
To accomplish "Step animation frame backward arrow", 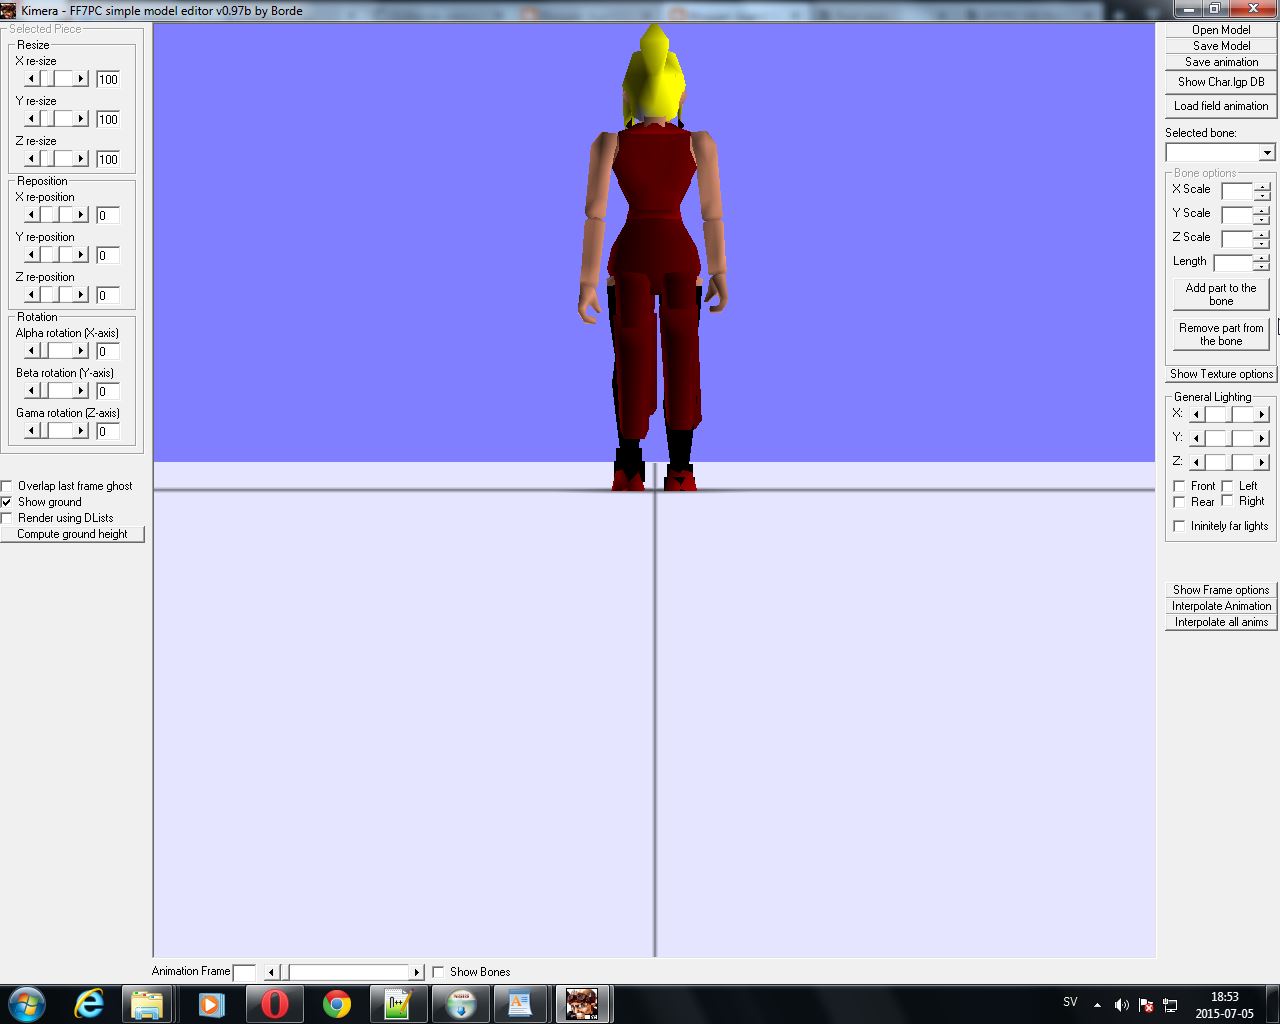I will 271,972.
